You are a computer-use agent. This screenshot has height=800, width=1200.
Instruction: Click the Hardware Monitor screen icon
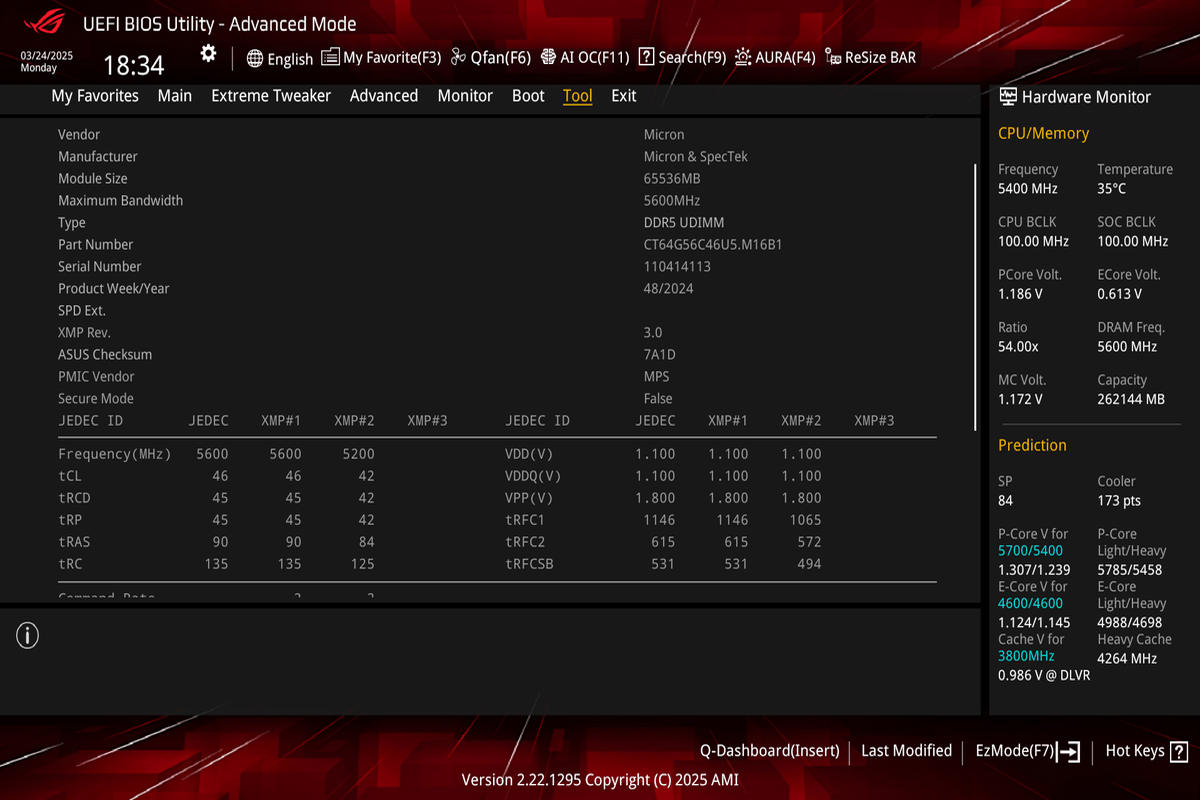tap(1008, 97)
